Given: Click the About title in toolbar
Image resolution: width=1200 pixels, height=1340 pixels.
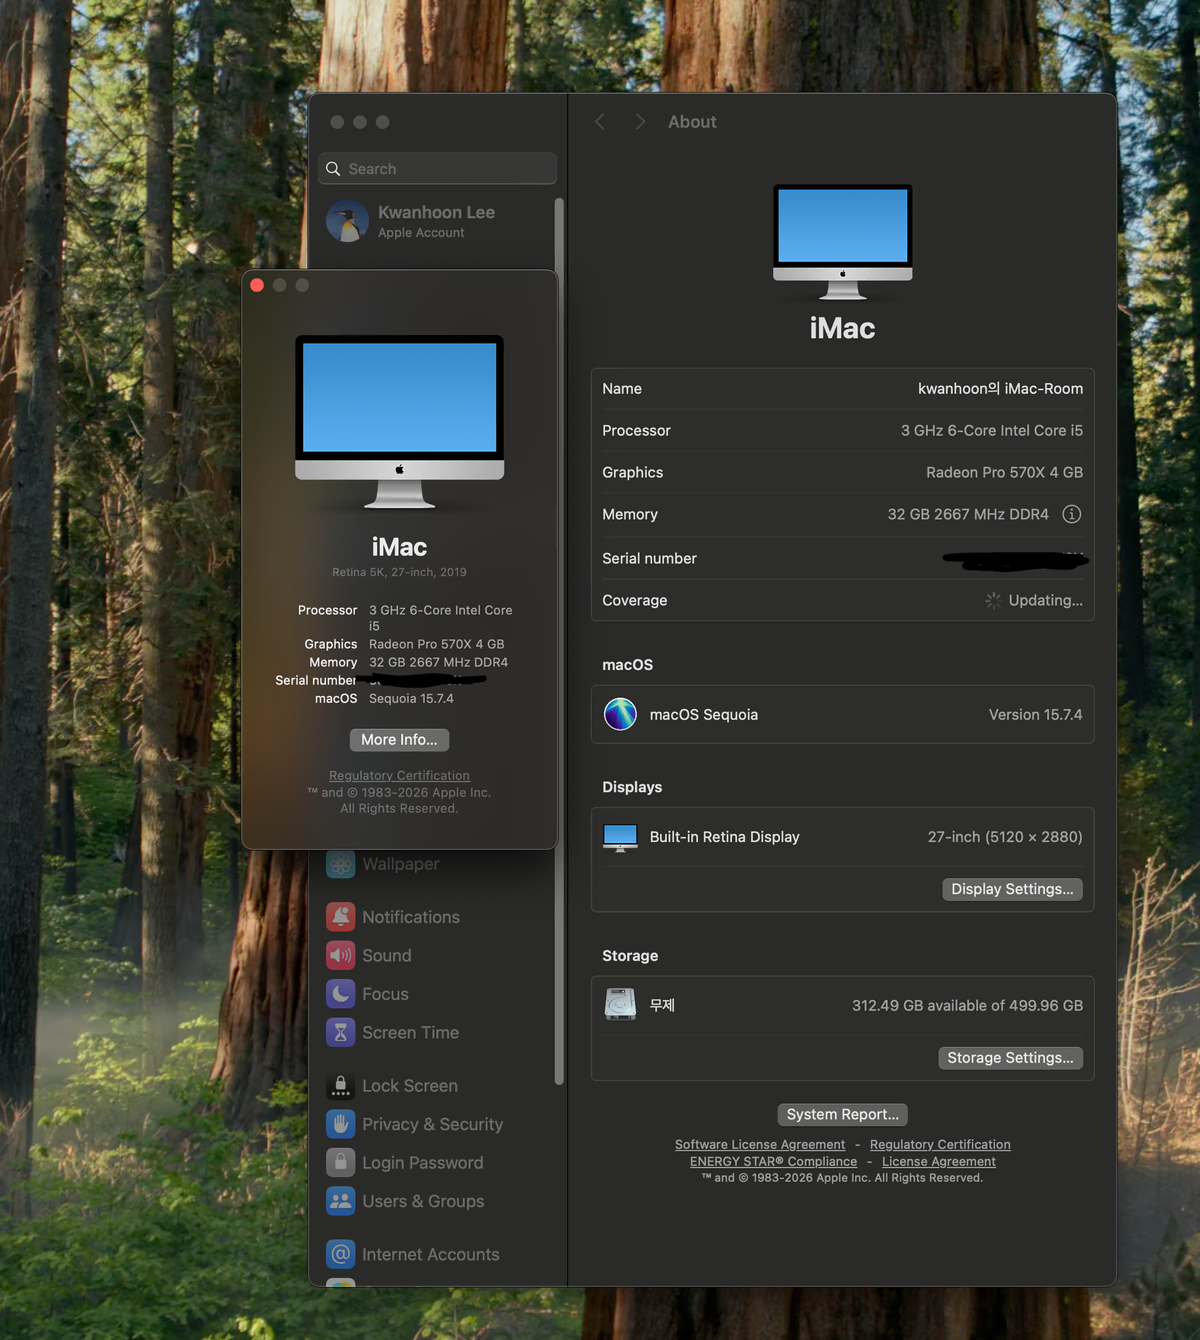Looking at the screenshot, I should [x=692, y=122].
